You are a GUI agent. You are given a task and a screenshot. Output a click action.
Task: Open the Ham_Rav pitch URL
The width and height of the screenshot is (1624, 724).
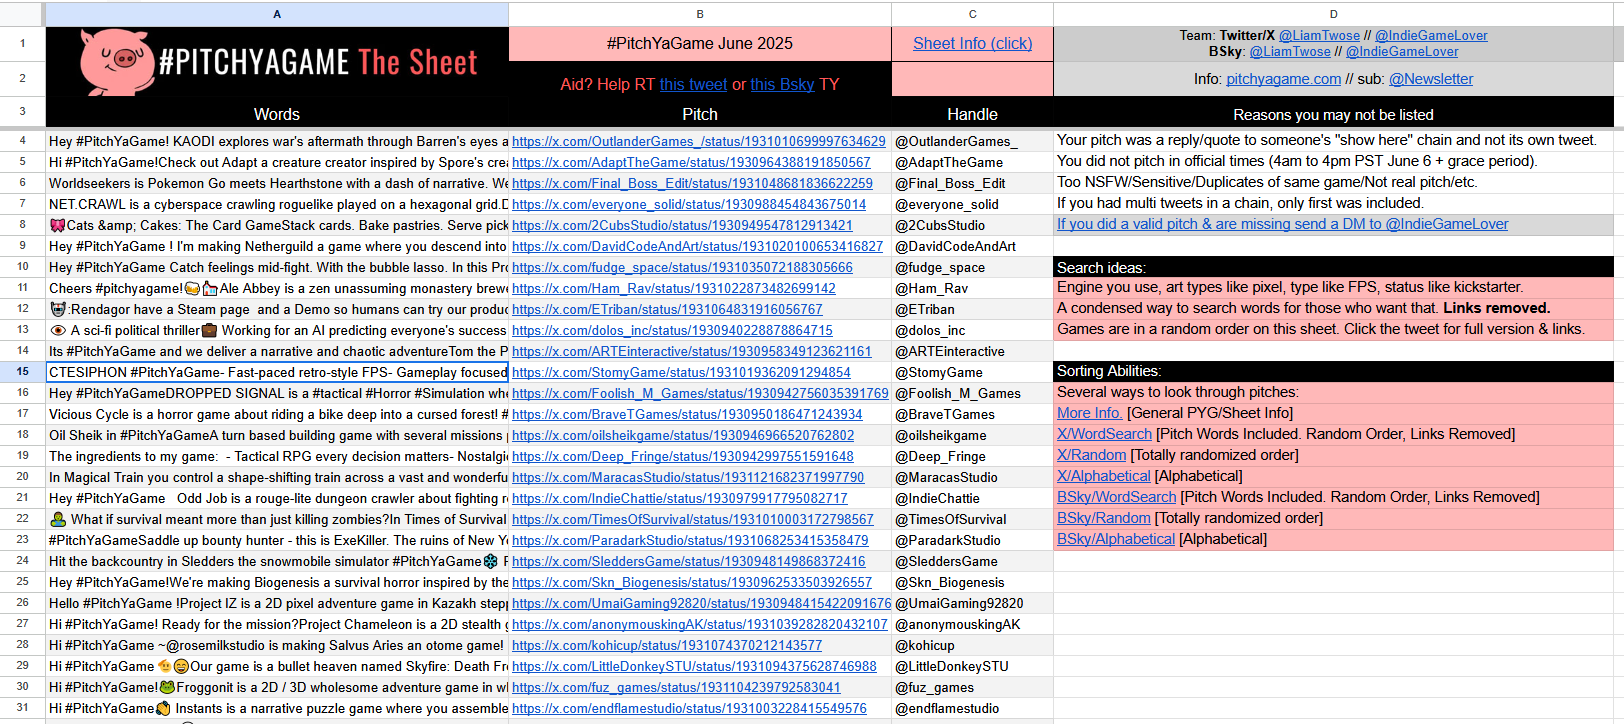click(674, 288)
